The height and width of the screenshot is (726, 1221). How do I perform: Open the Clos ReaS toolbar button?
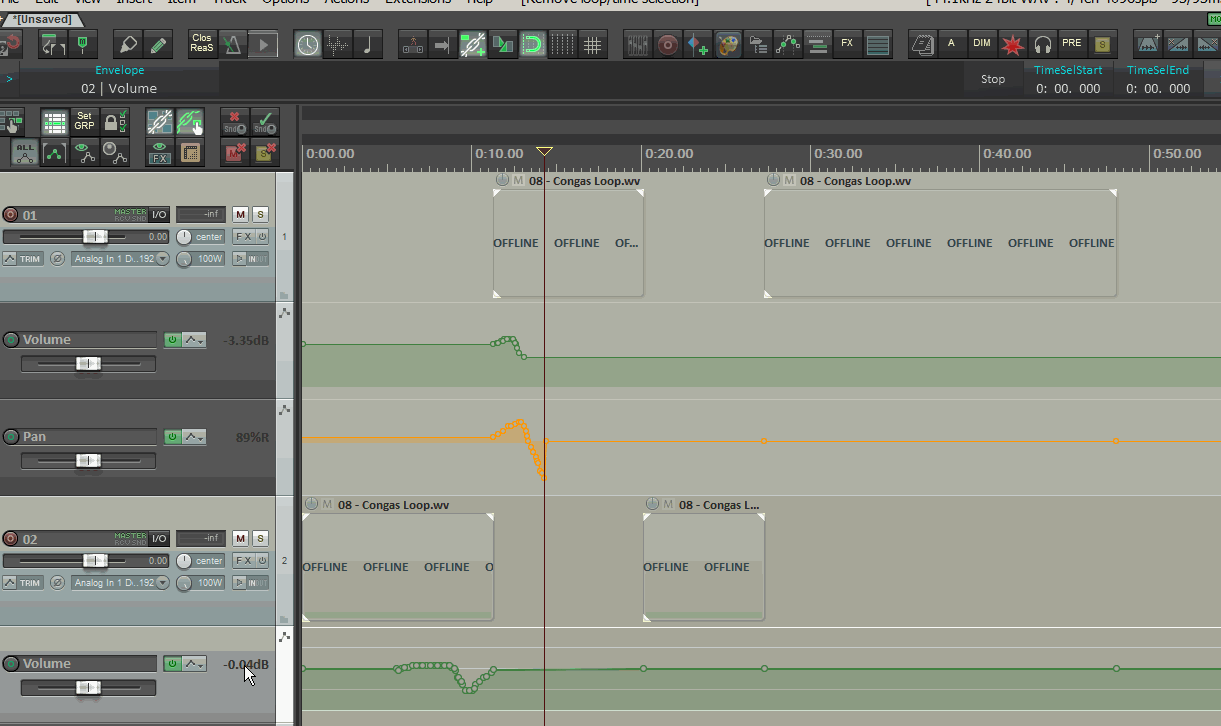tap(202, 44)
